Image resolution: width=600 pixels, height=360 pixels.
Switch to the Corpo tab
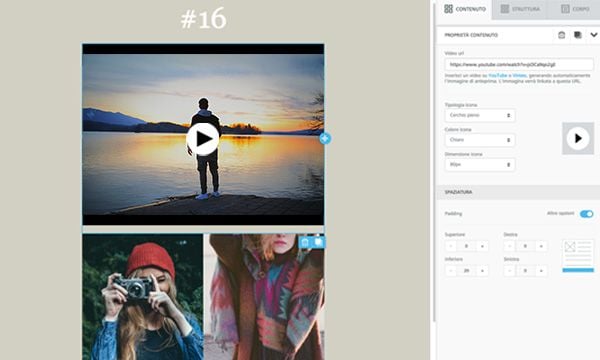(574, 9)
